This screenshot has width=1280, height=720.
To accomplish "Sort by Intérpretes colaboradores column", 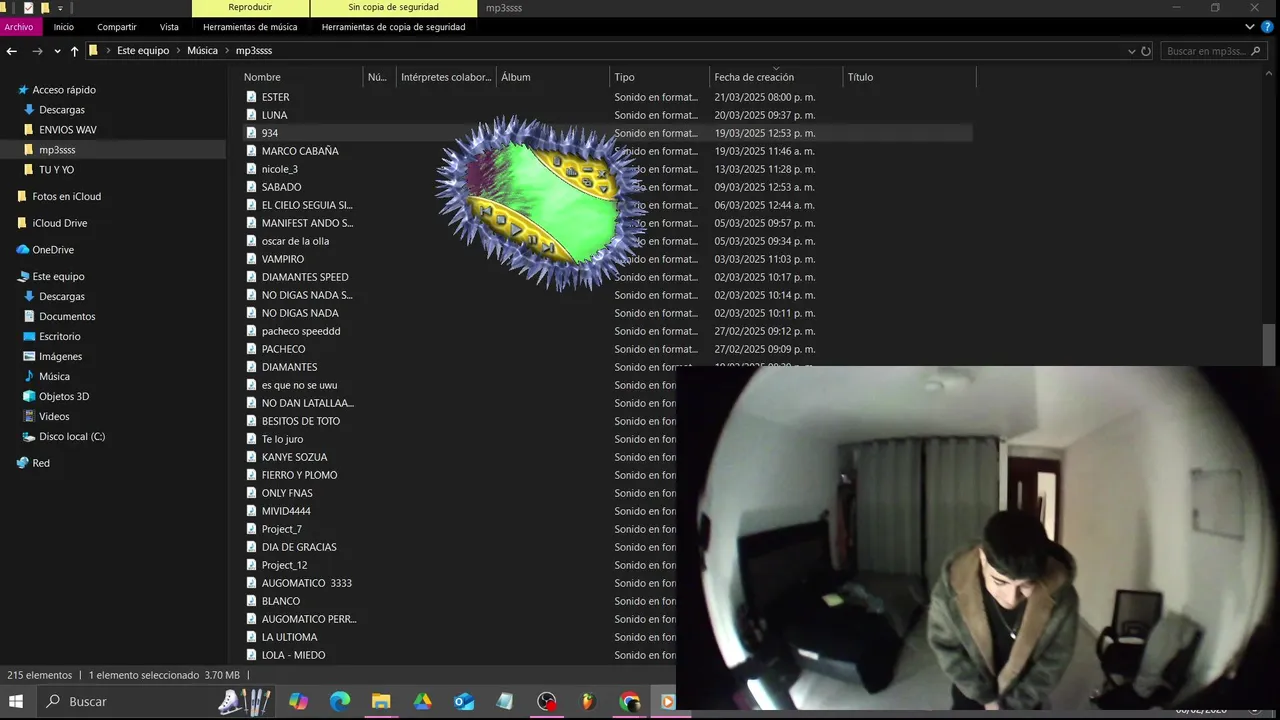I will (446, 77).
